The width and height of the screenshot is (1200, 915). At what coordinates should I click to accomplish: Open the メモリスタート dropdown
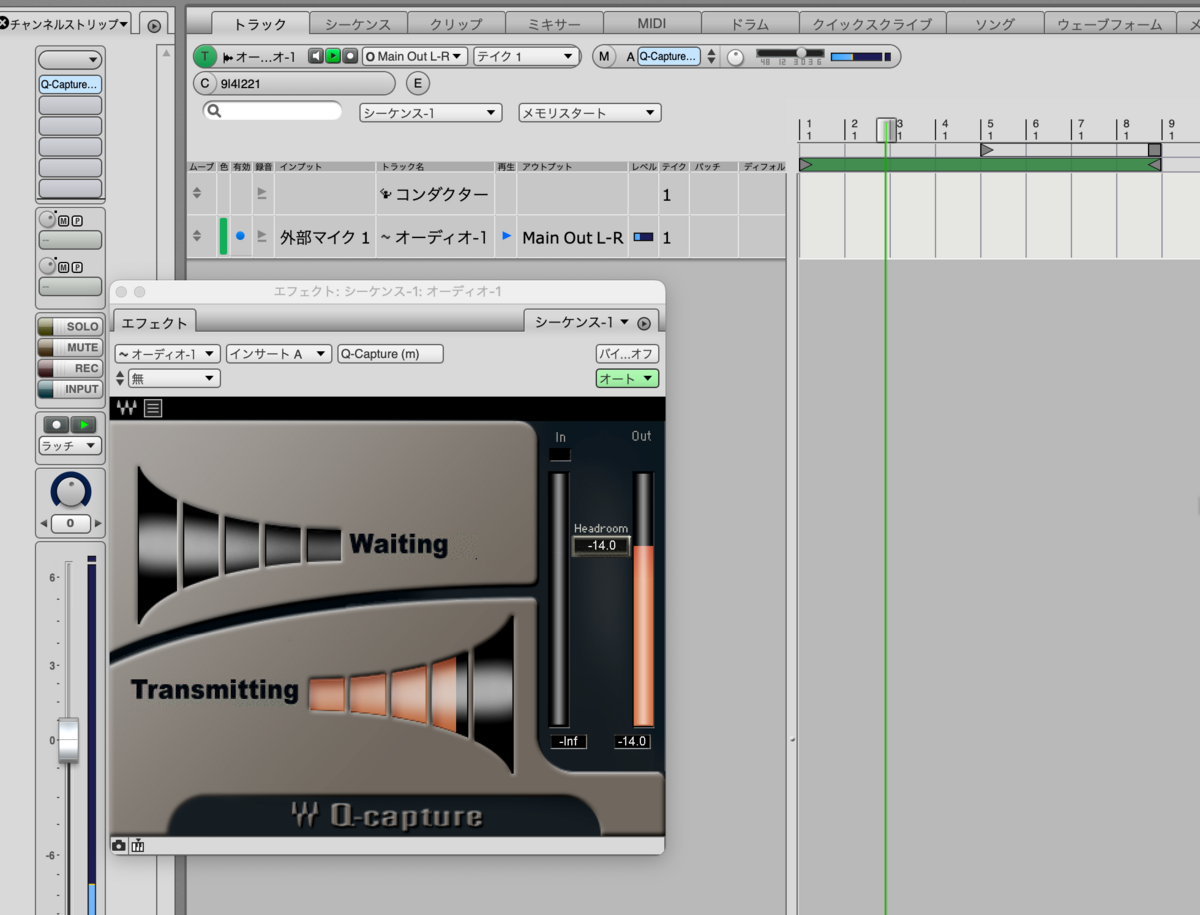point(589,113)
